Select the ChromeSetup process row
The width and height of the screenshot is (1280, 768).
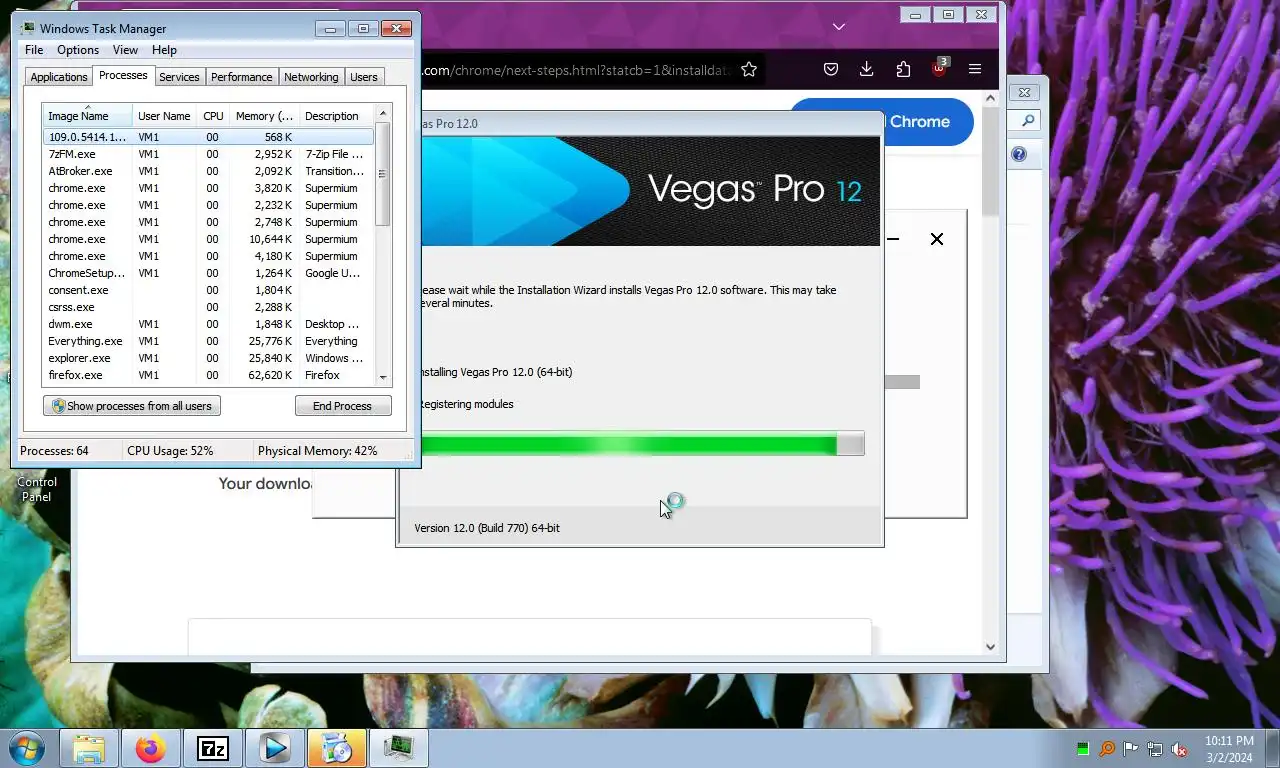tap(208, 273)
